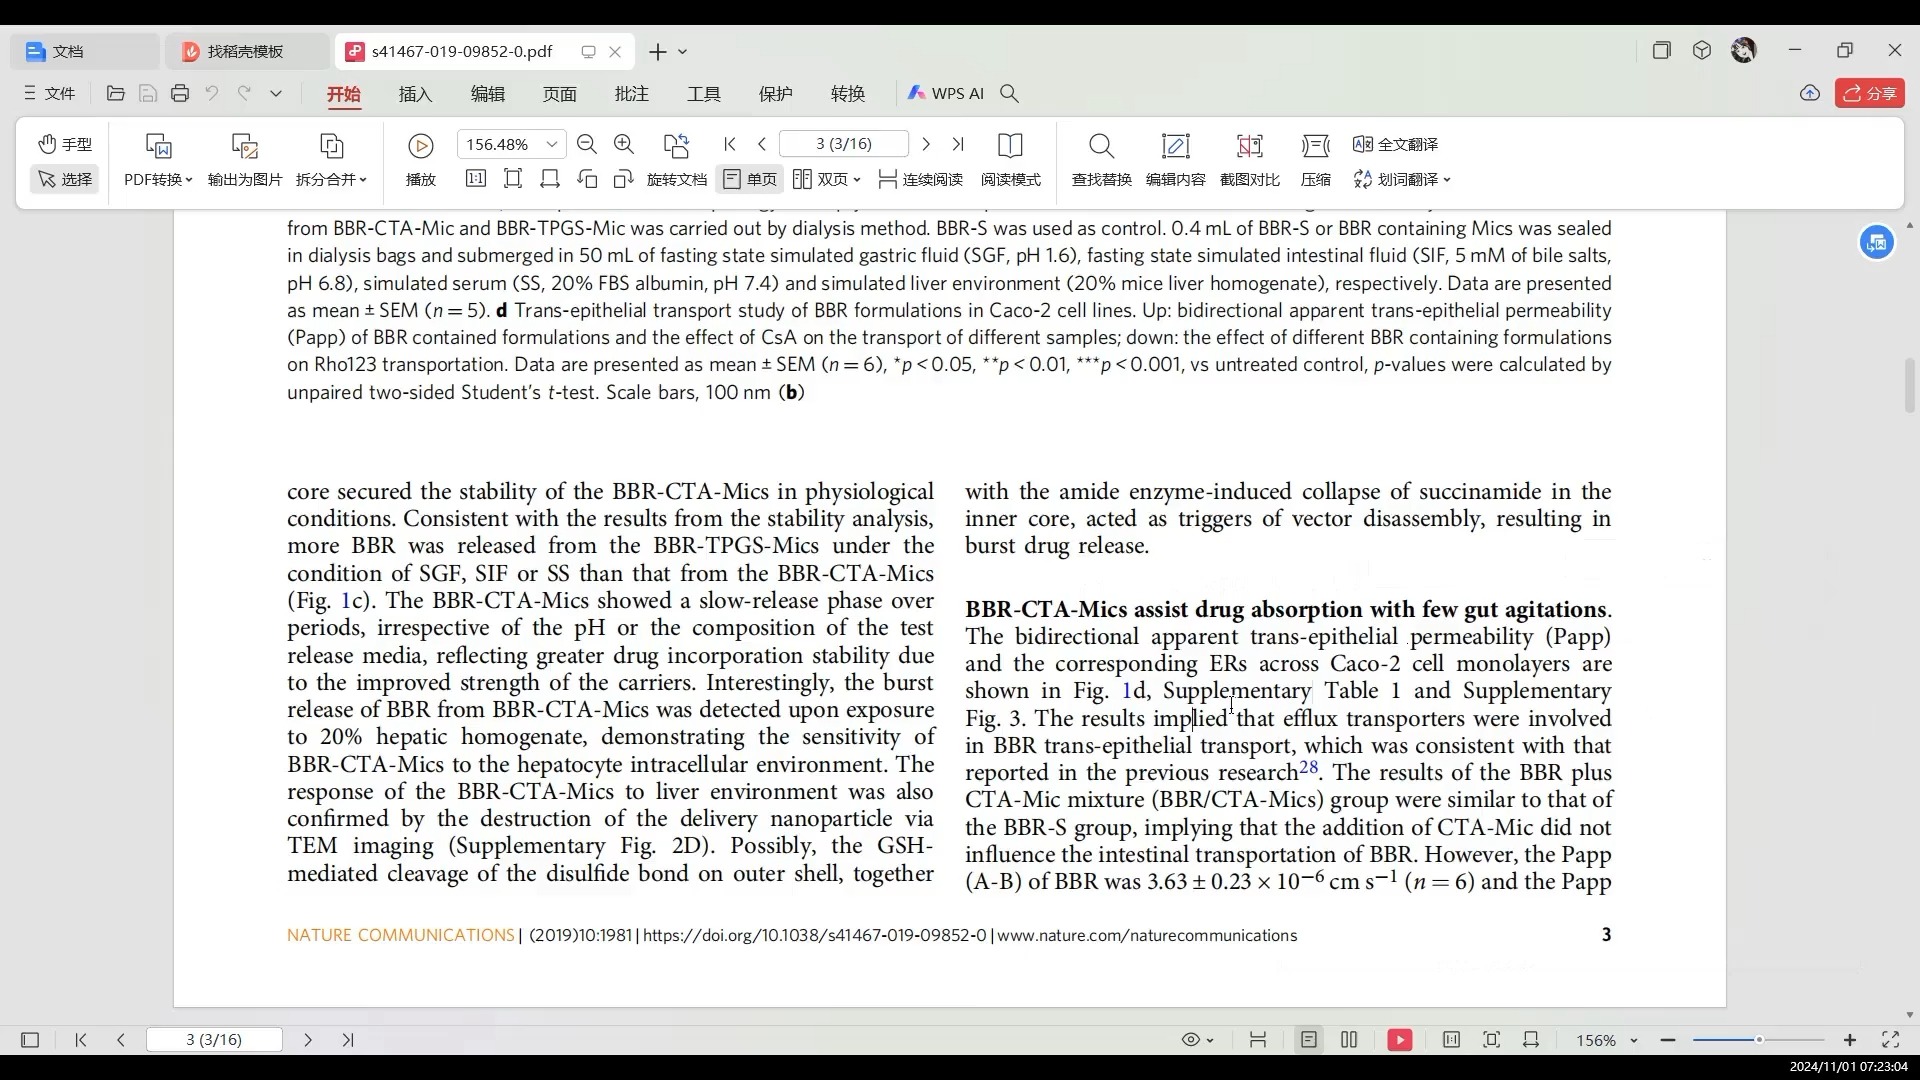The width and height of the screenshot is (1920, 1080).
Task: Enable Single Page (单页) view
Action: pyautogui.click(x=750, y=179)
